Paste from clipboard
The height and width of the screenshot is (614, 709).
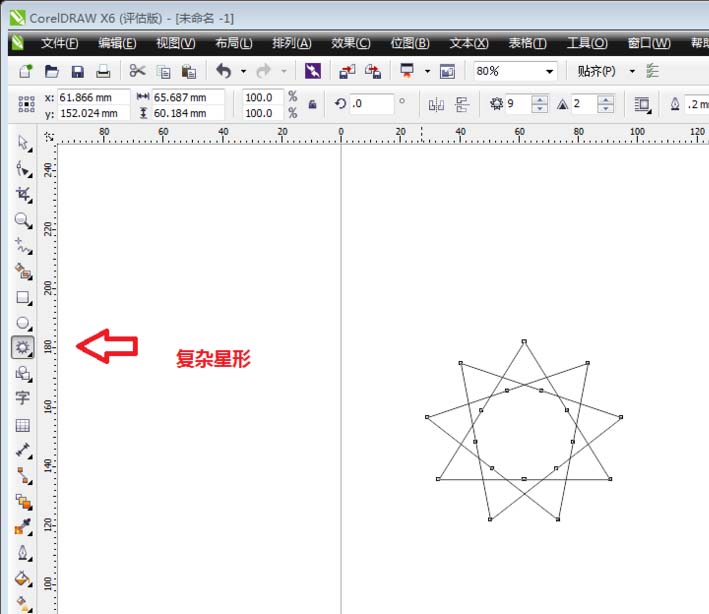click(x=189, y=71)
